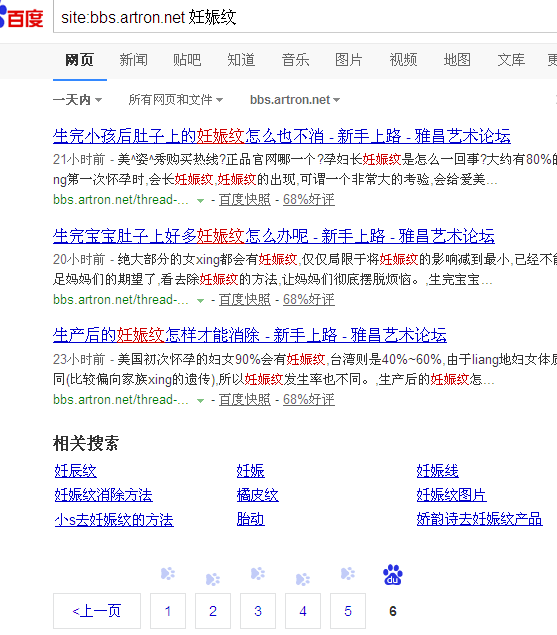Click current page number 6

click(393, 611)
